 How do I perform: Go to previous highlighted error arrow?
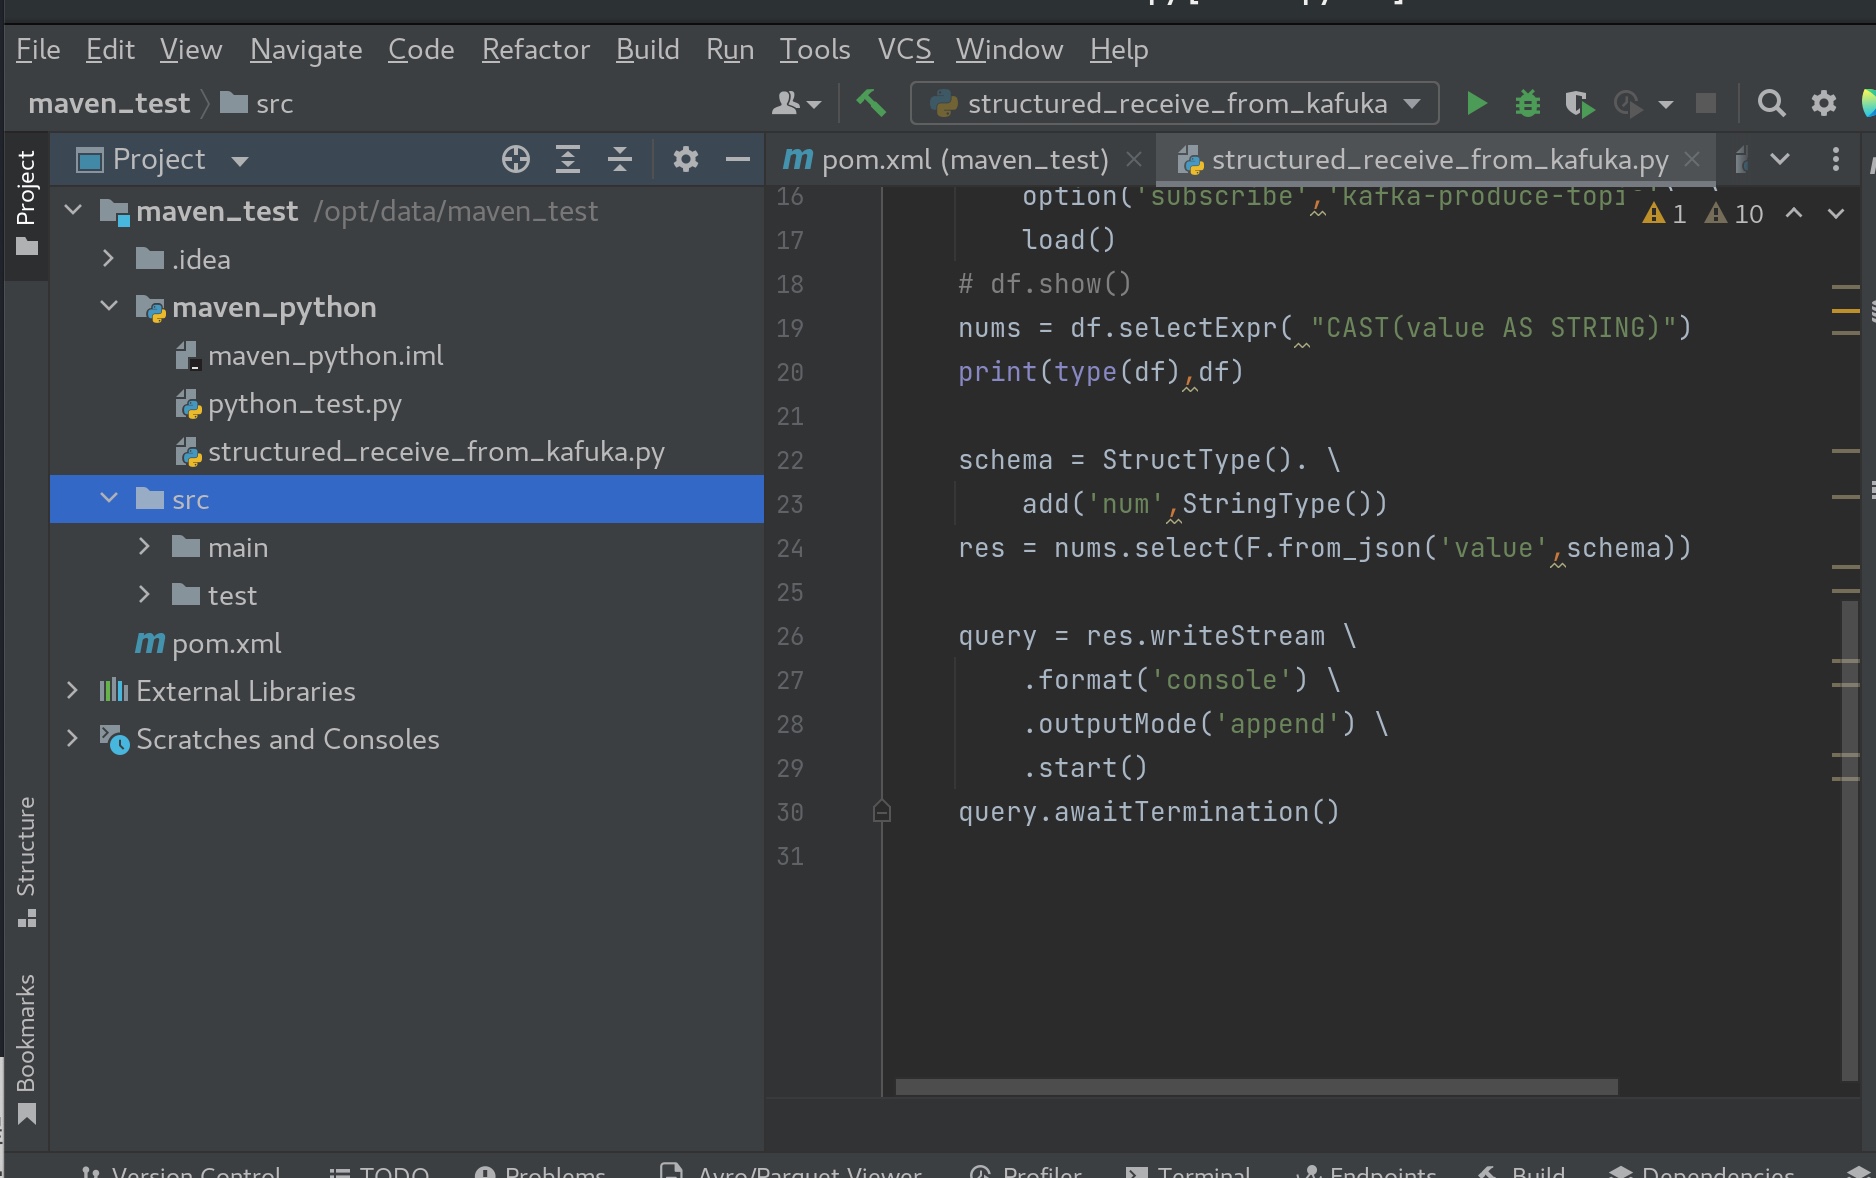1794,213
